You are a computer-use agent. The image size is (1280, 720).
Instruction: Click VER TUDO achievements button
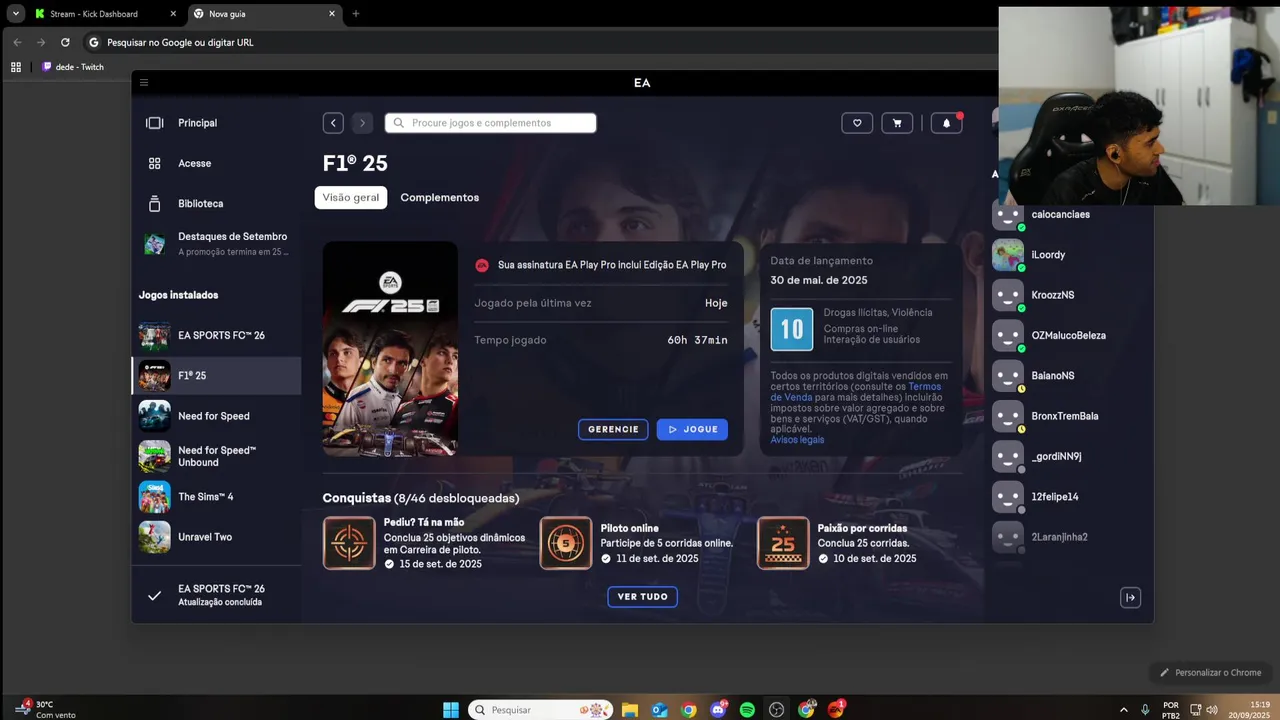(642, 597)
